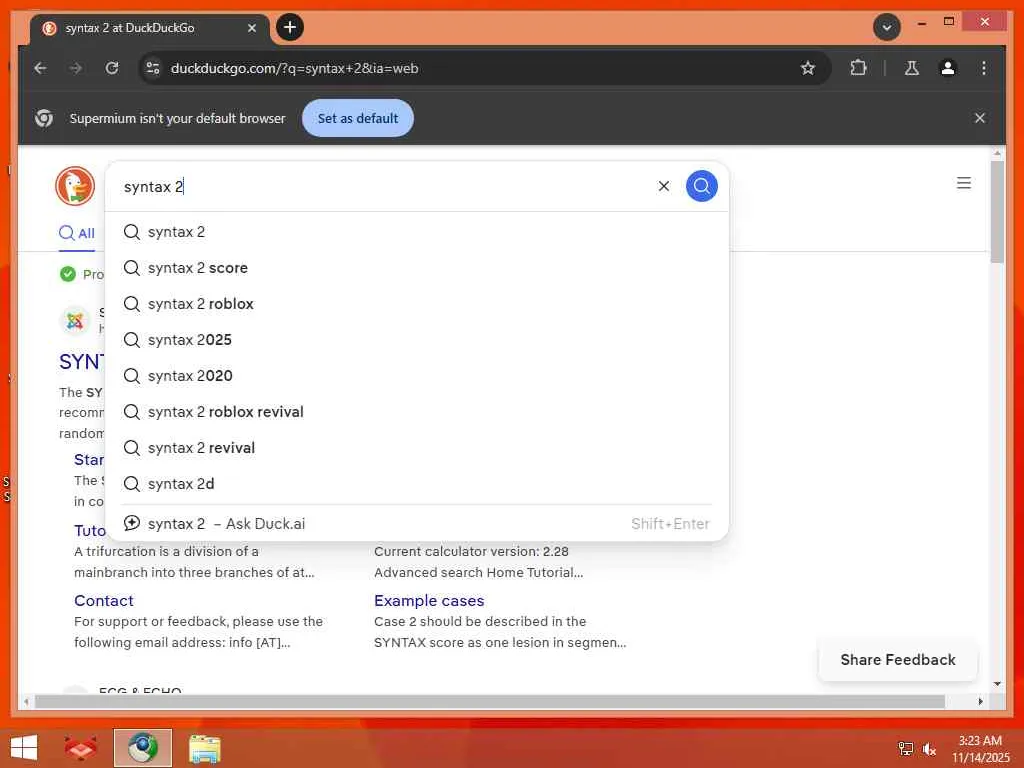The width and height of the screenshot is (1024, 768).
Task: Open the Example cases link
Action: [x=429, y=600]
